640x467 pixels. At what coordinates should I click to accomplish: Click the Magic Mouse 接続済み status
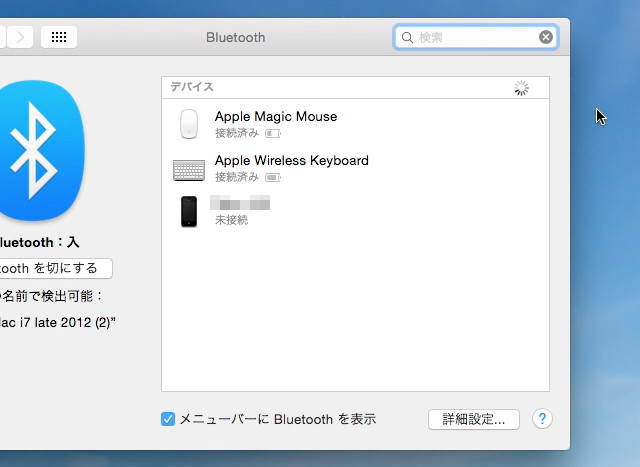pos(237,133)
